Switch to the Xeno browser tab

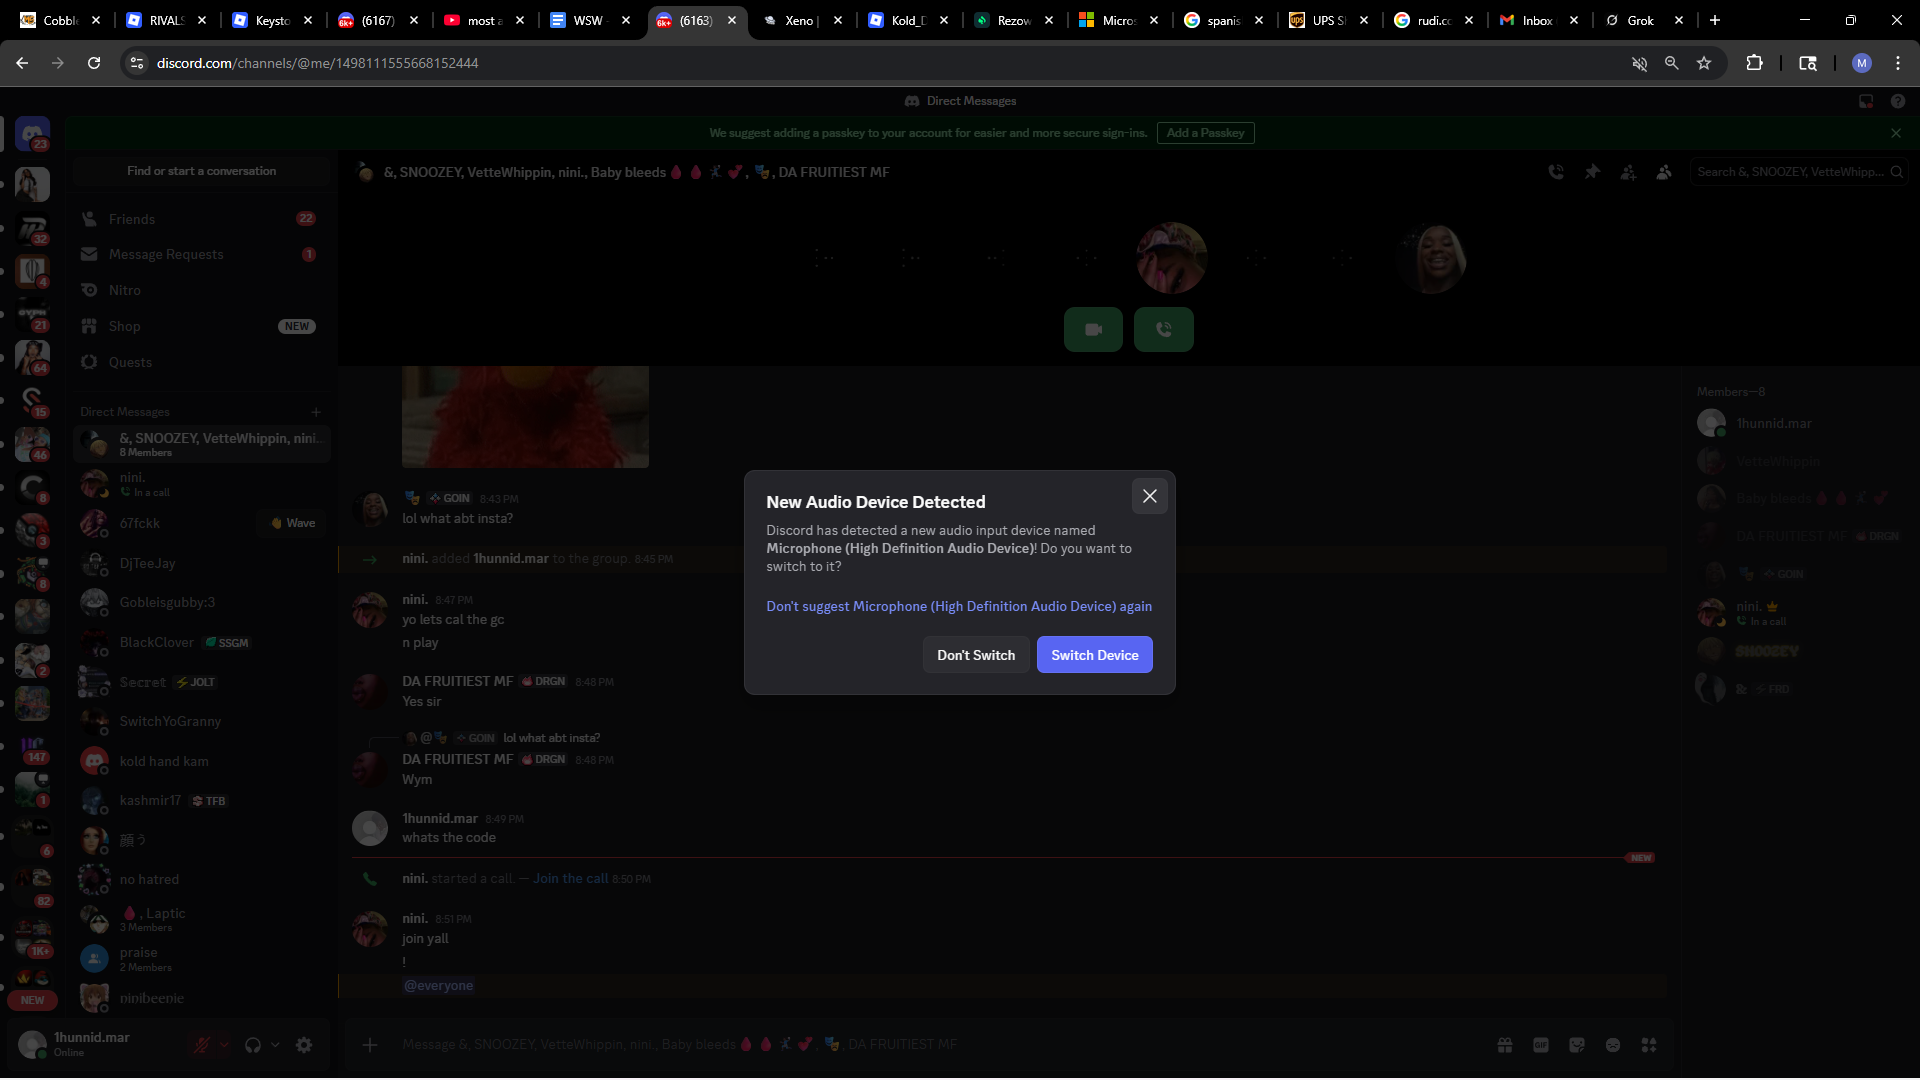802,20
